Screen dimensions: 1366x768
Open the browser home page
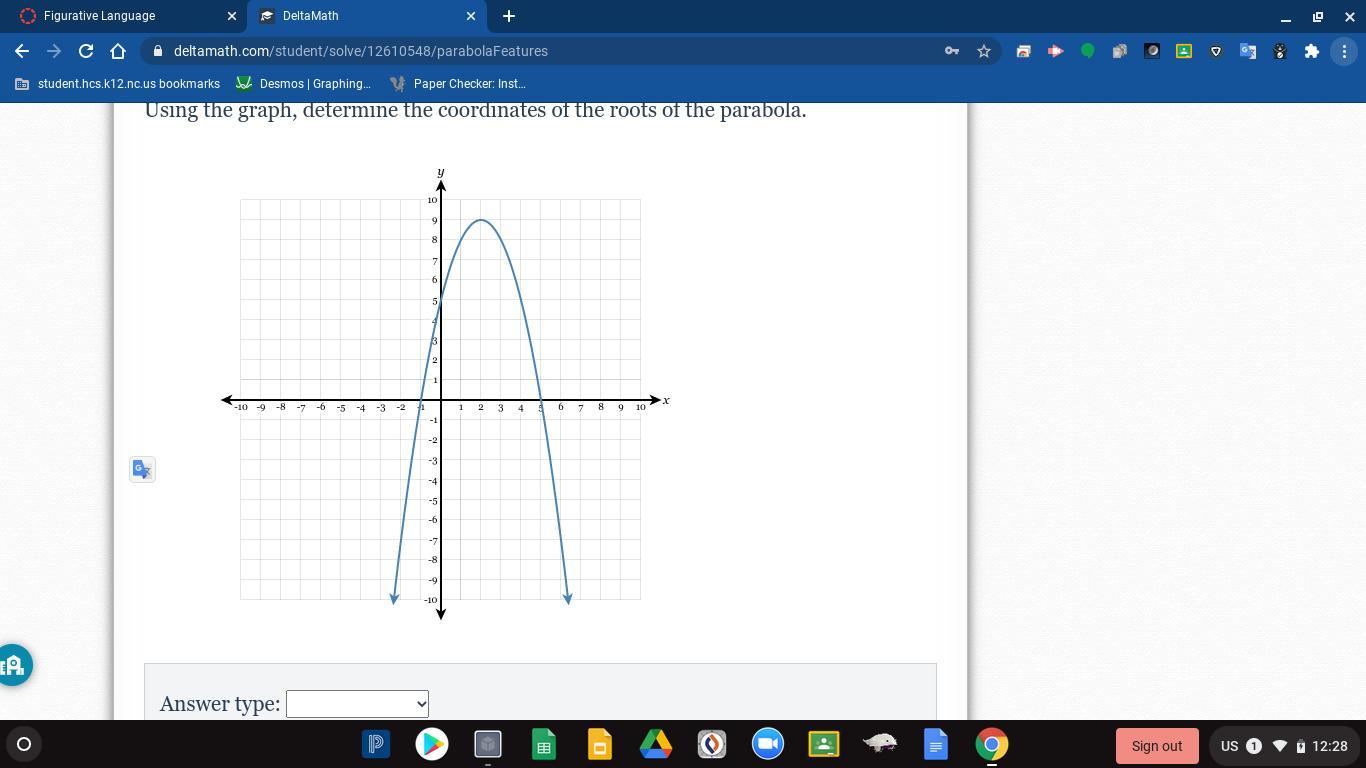click(118, 51)
